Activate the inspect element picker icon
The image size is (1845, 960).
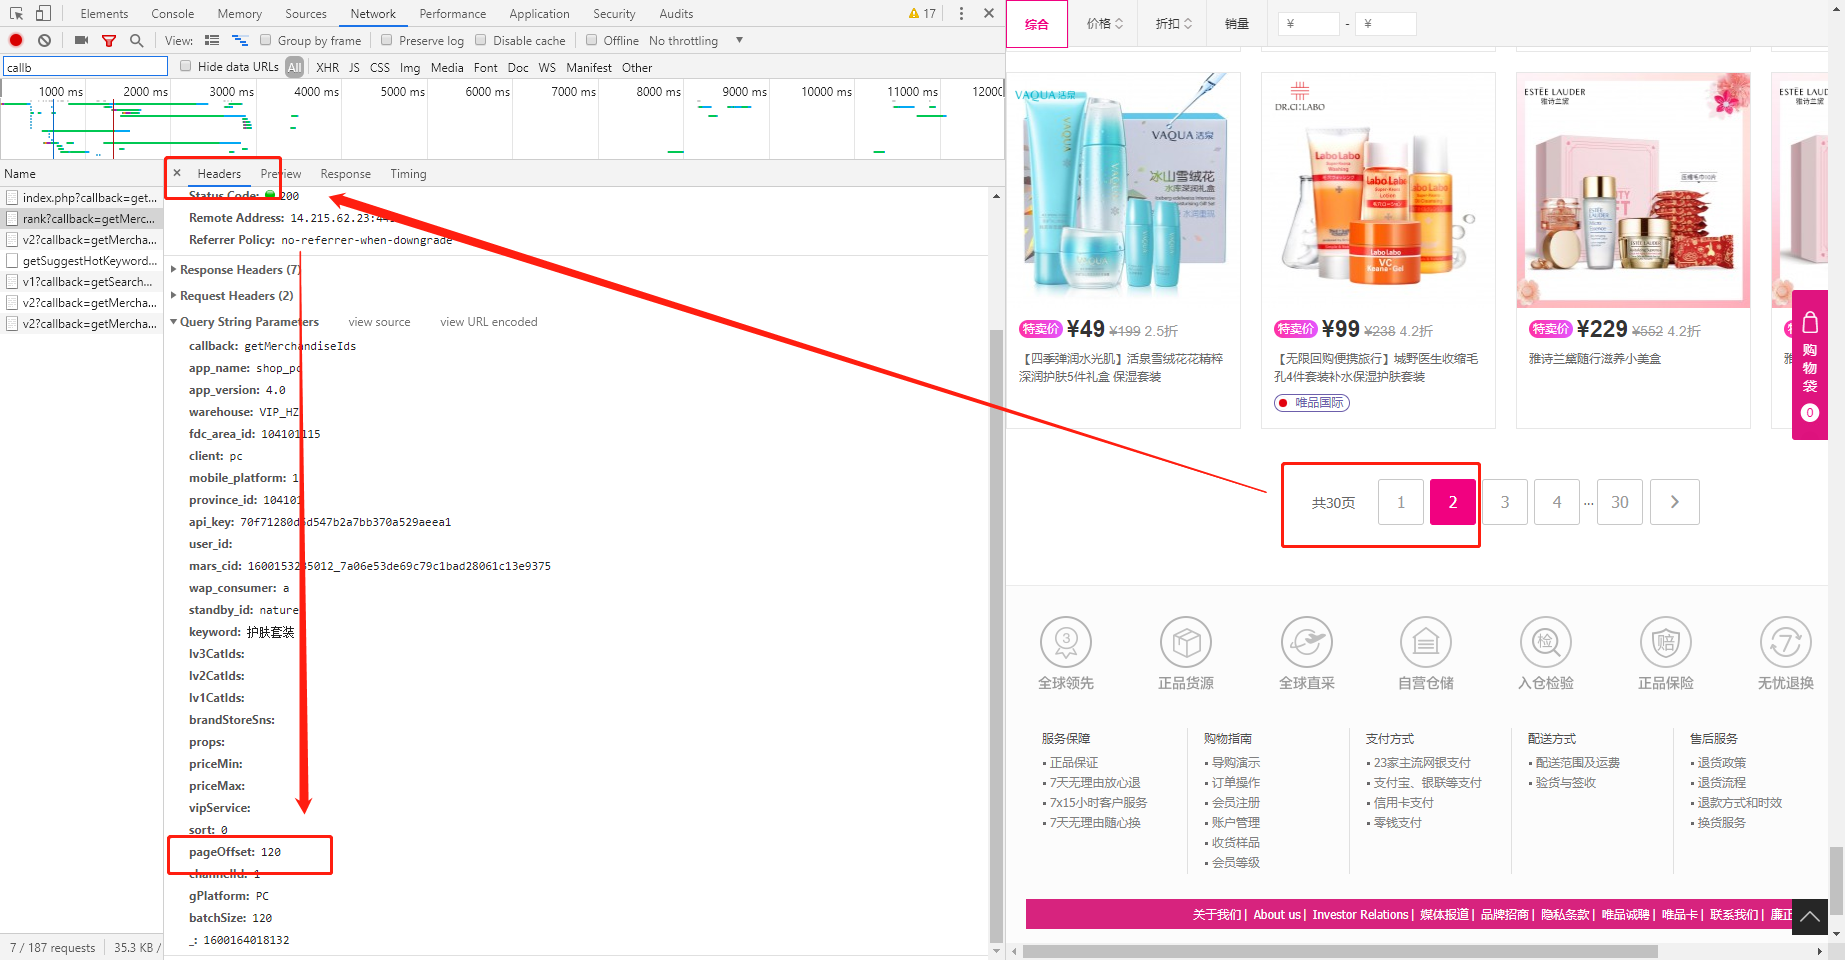click(16, 13)
